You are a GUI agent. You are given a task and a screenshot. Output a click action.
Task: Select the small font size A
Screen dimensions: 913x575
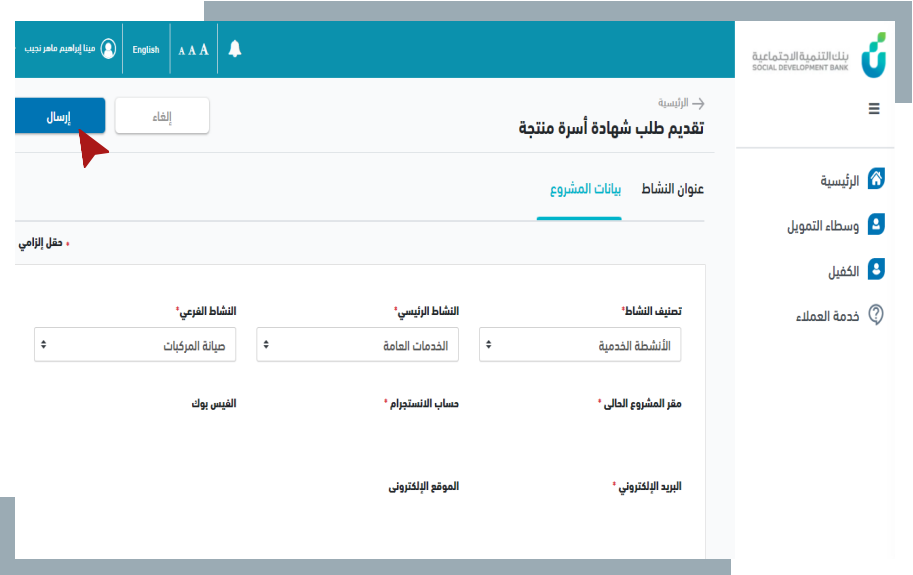182,51
